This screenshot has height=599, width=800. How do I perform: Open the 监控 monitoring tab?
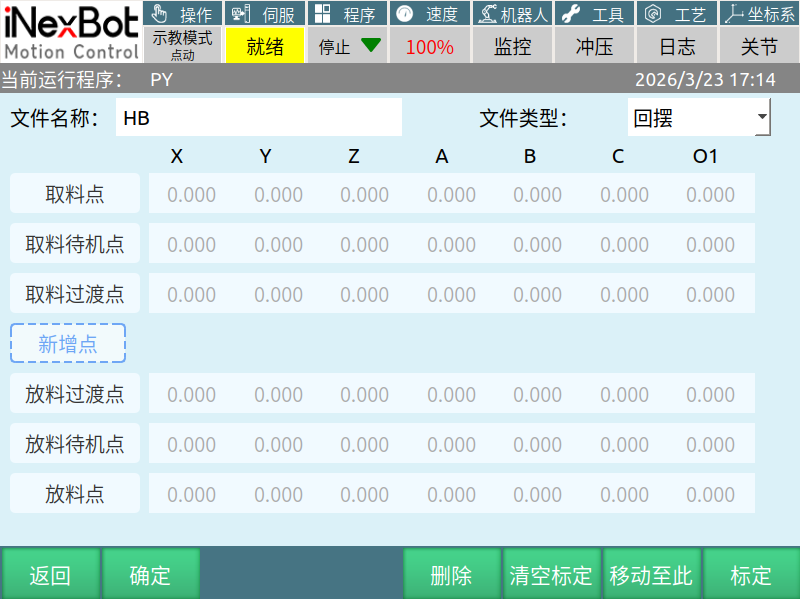pyautogui.click(x=512, y=46)
